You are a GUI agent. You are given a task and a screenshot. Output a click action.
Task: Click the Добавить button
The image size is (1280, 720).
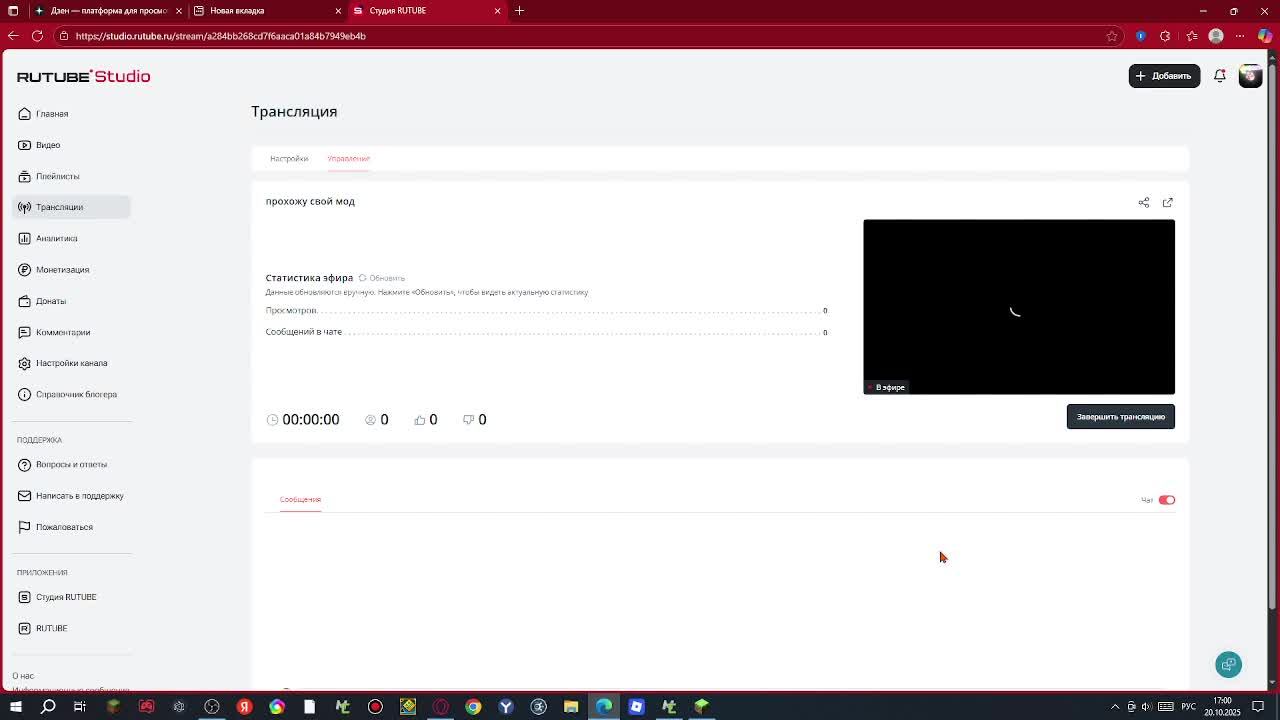(x=1164, y=76)
